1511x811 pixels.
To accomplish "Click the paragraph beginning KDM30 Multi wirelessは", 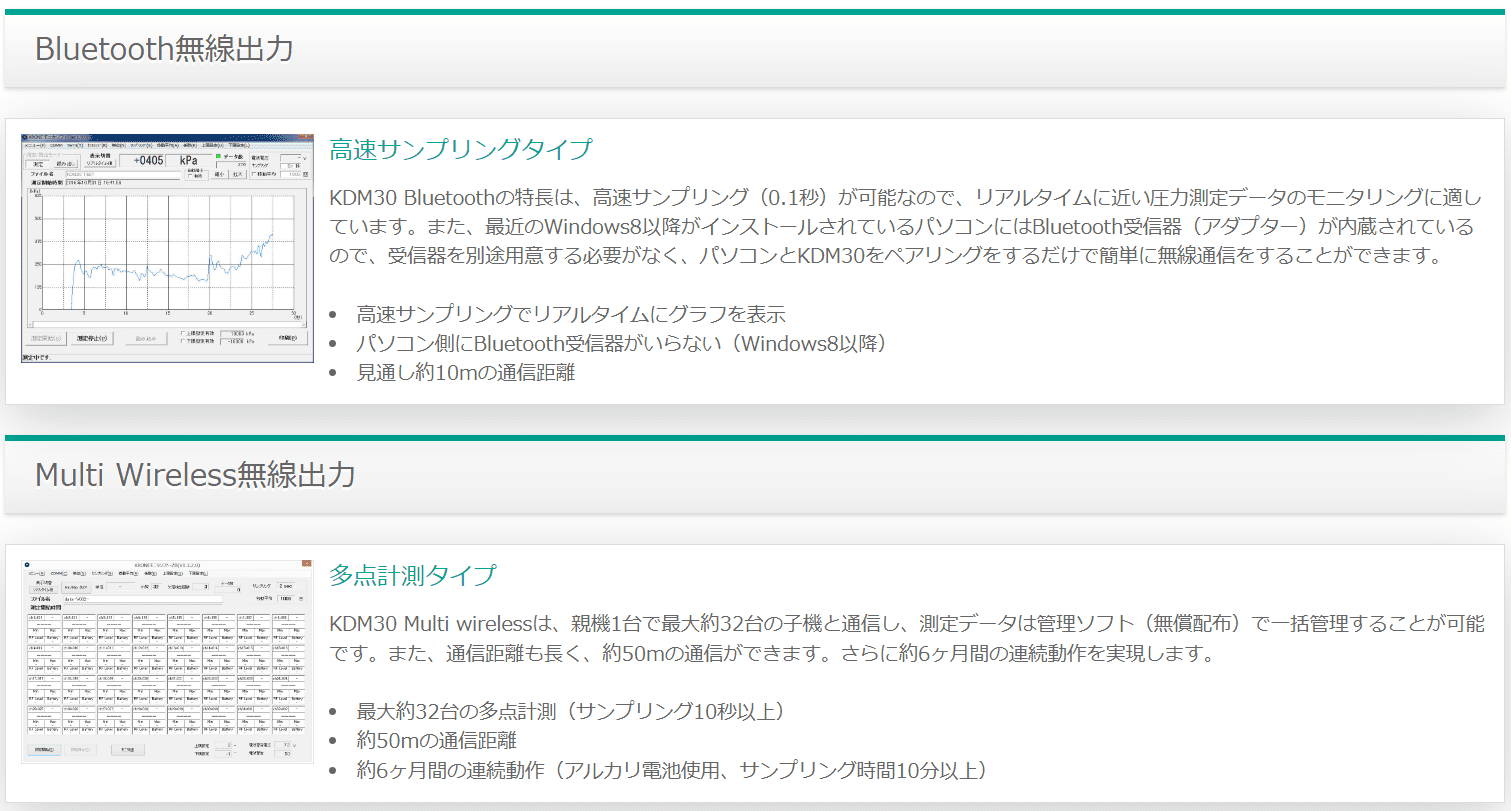I will click(x=907, y=640).
